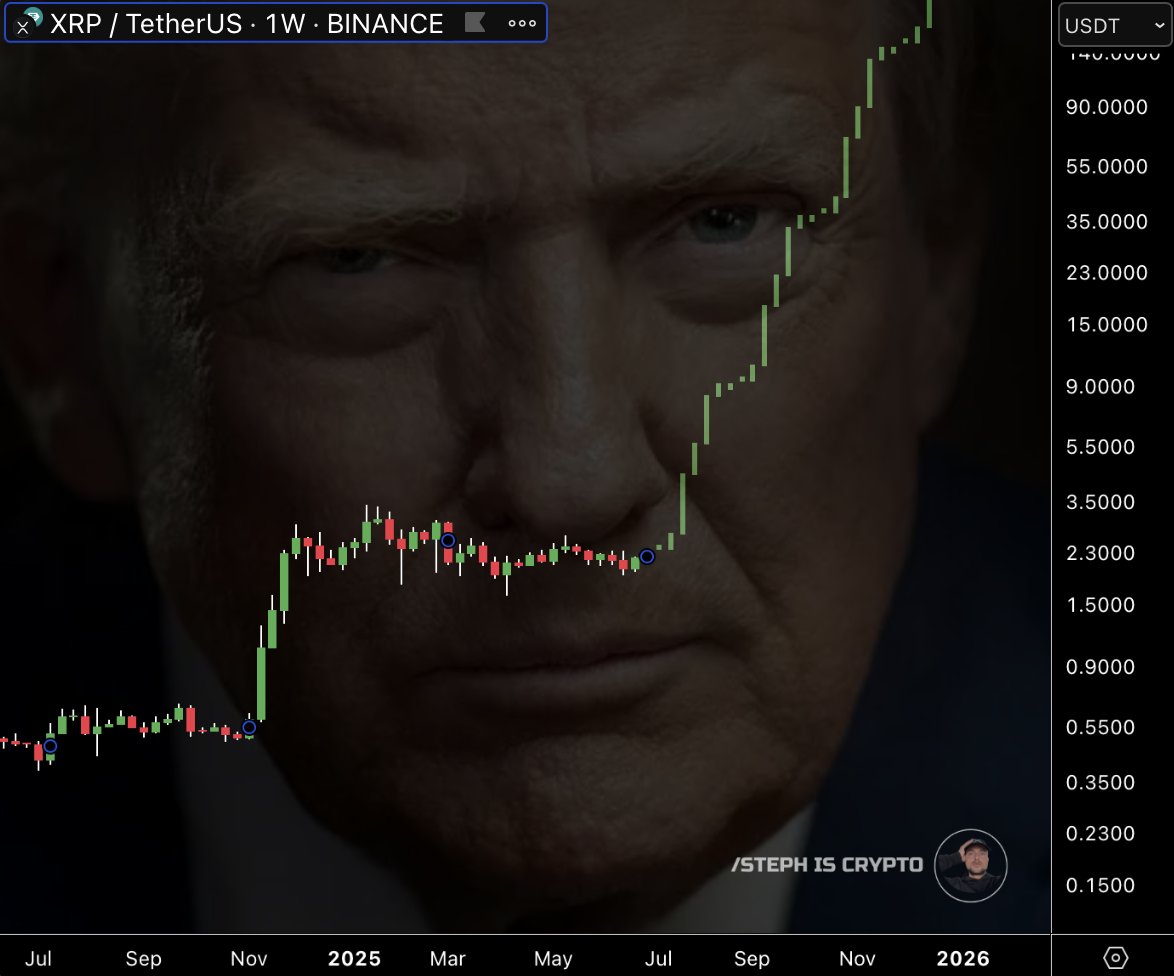Open chart settings hexagon gear icon
The image size is (1174, 976).
click(1115, 957)
